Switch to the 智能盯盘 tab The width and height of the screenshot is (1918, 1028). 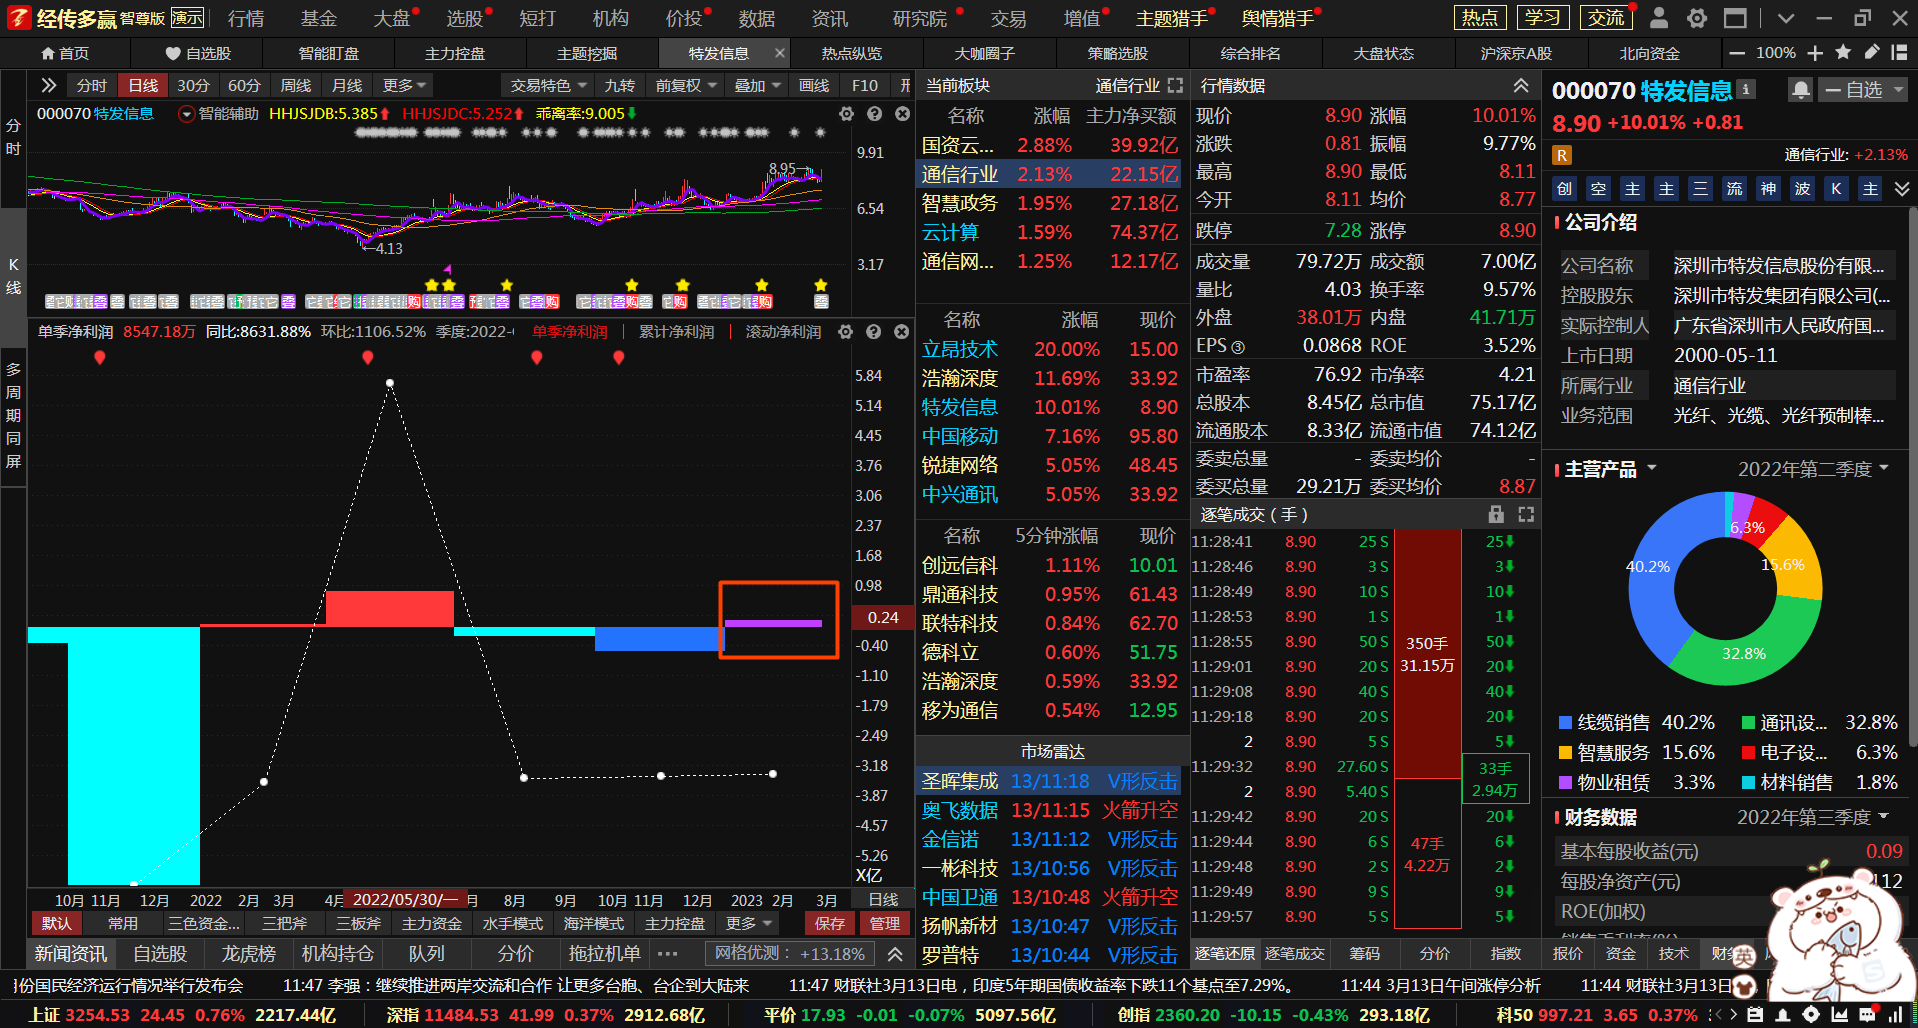pyautogui.click(x=329, y=53)
